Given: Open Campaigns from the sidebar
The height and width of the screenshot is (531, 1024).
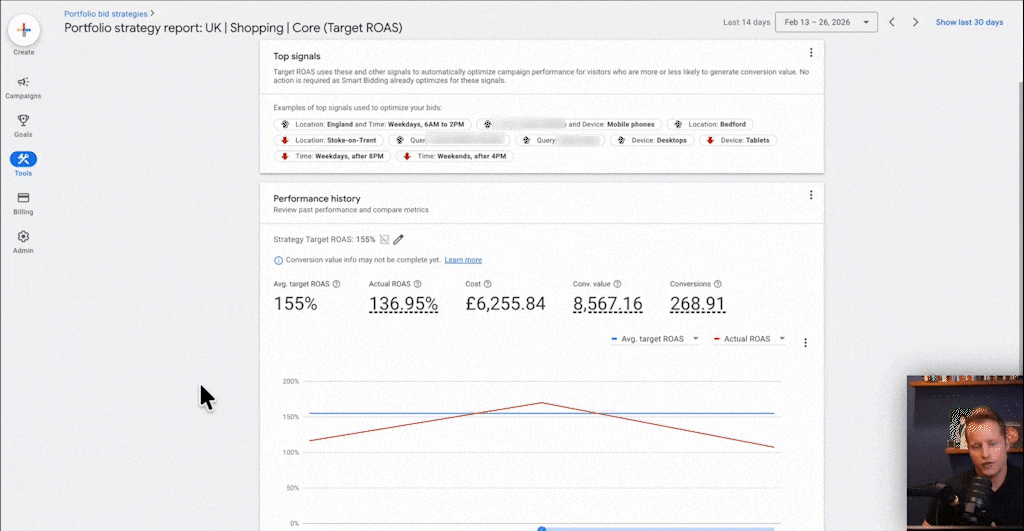Looking at the screenshot, I should point(23,82).
